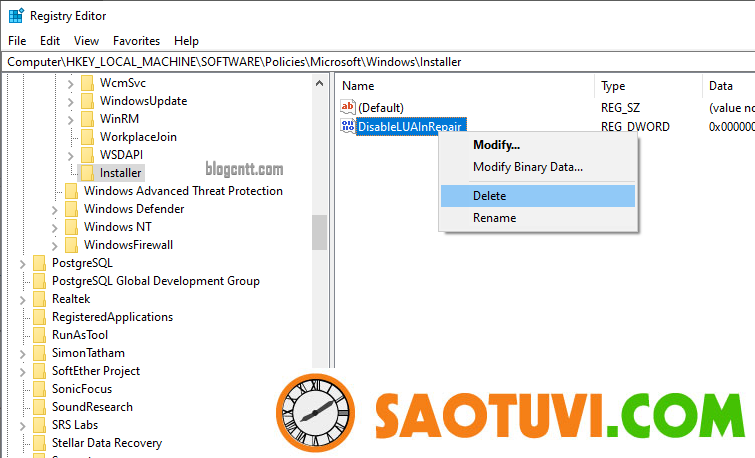Click the WcmSvc folder icon

point(88,83)
